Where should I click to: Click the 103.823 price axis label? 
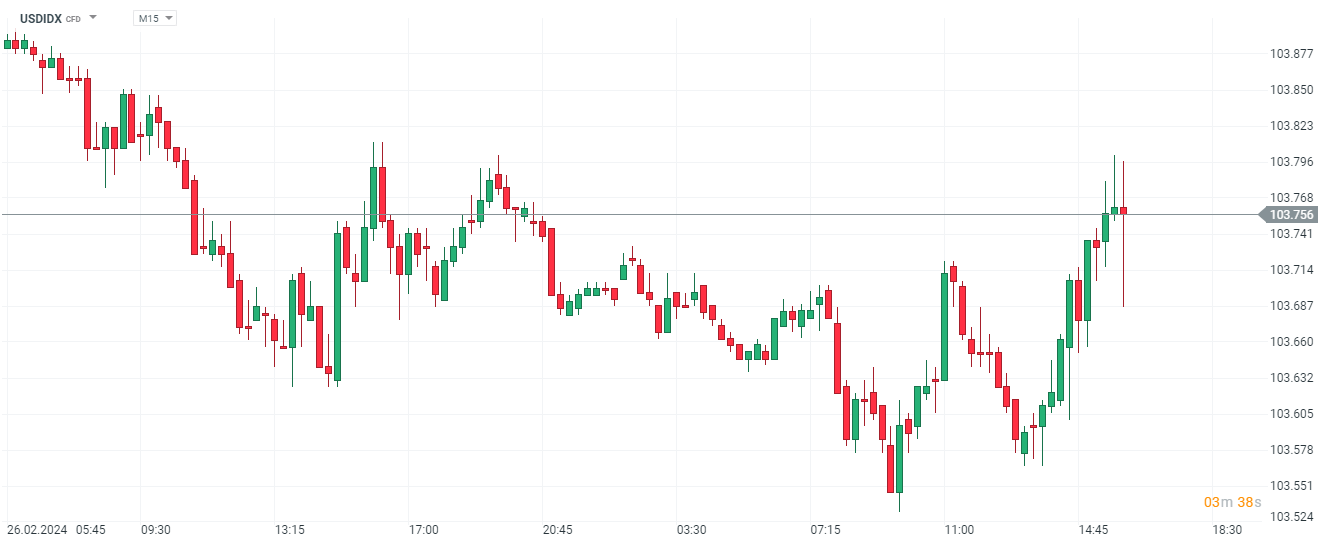click(x=1291, y=126)
